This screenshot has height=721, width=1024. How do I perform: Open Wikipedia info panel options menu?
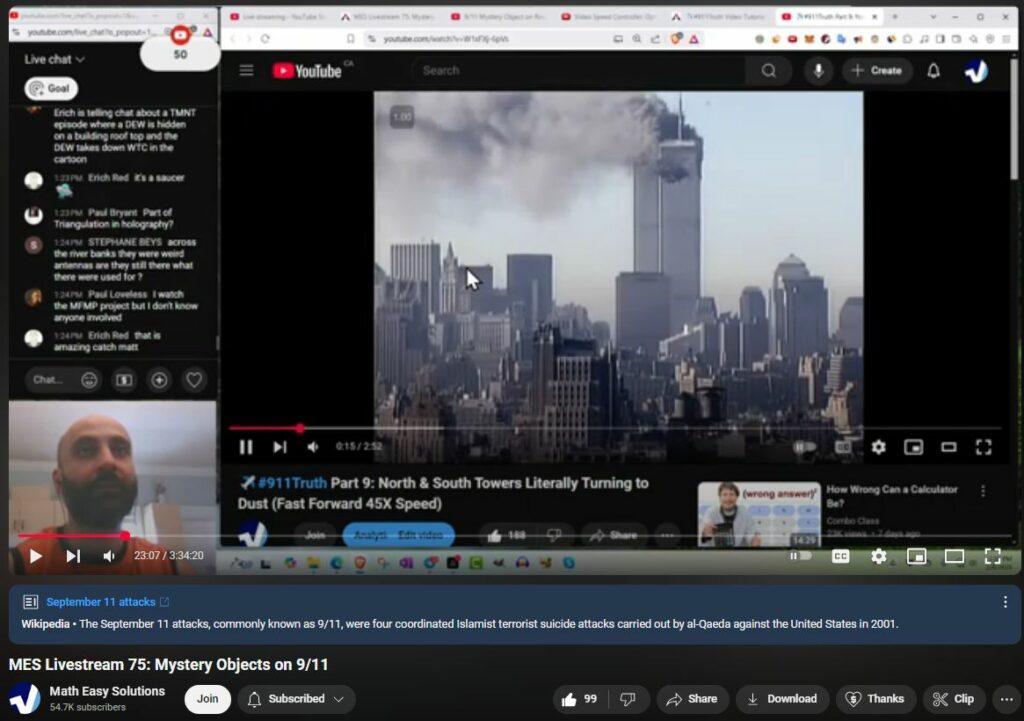point(1004,602)
